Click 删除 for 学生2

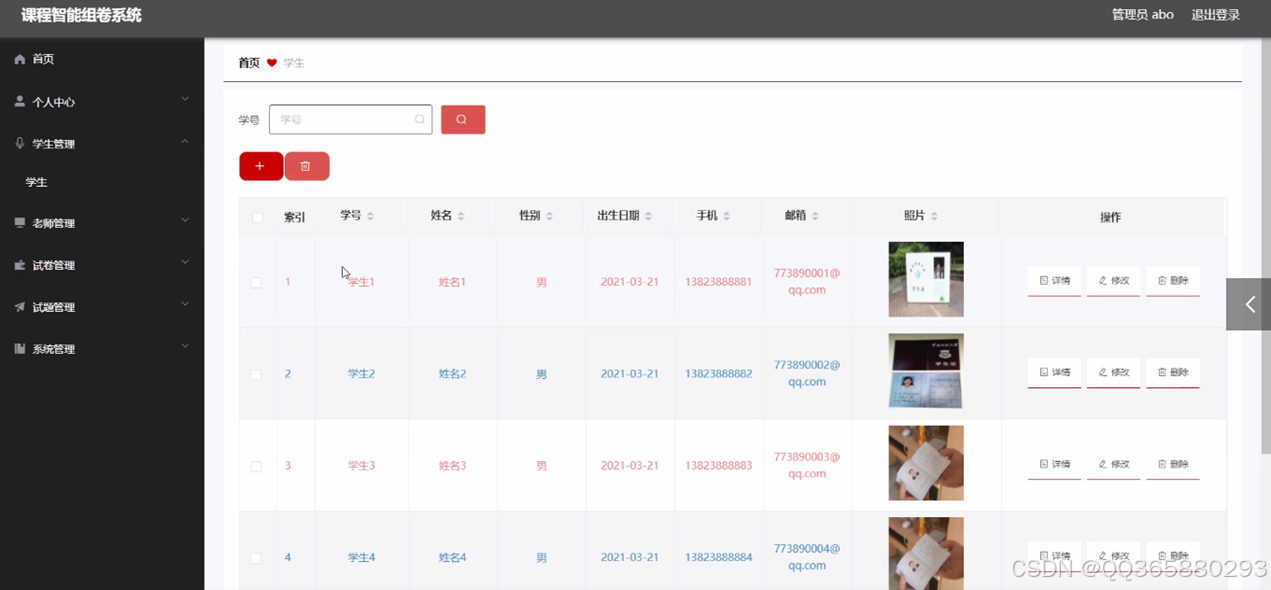(1172, 373)
